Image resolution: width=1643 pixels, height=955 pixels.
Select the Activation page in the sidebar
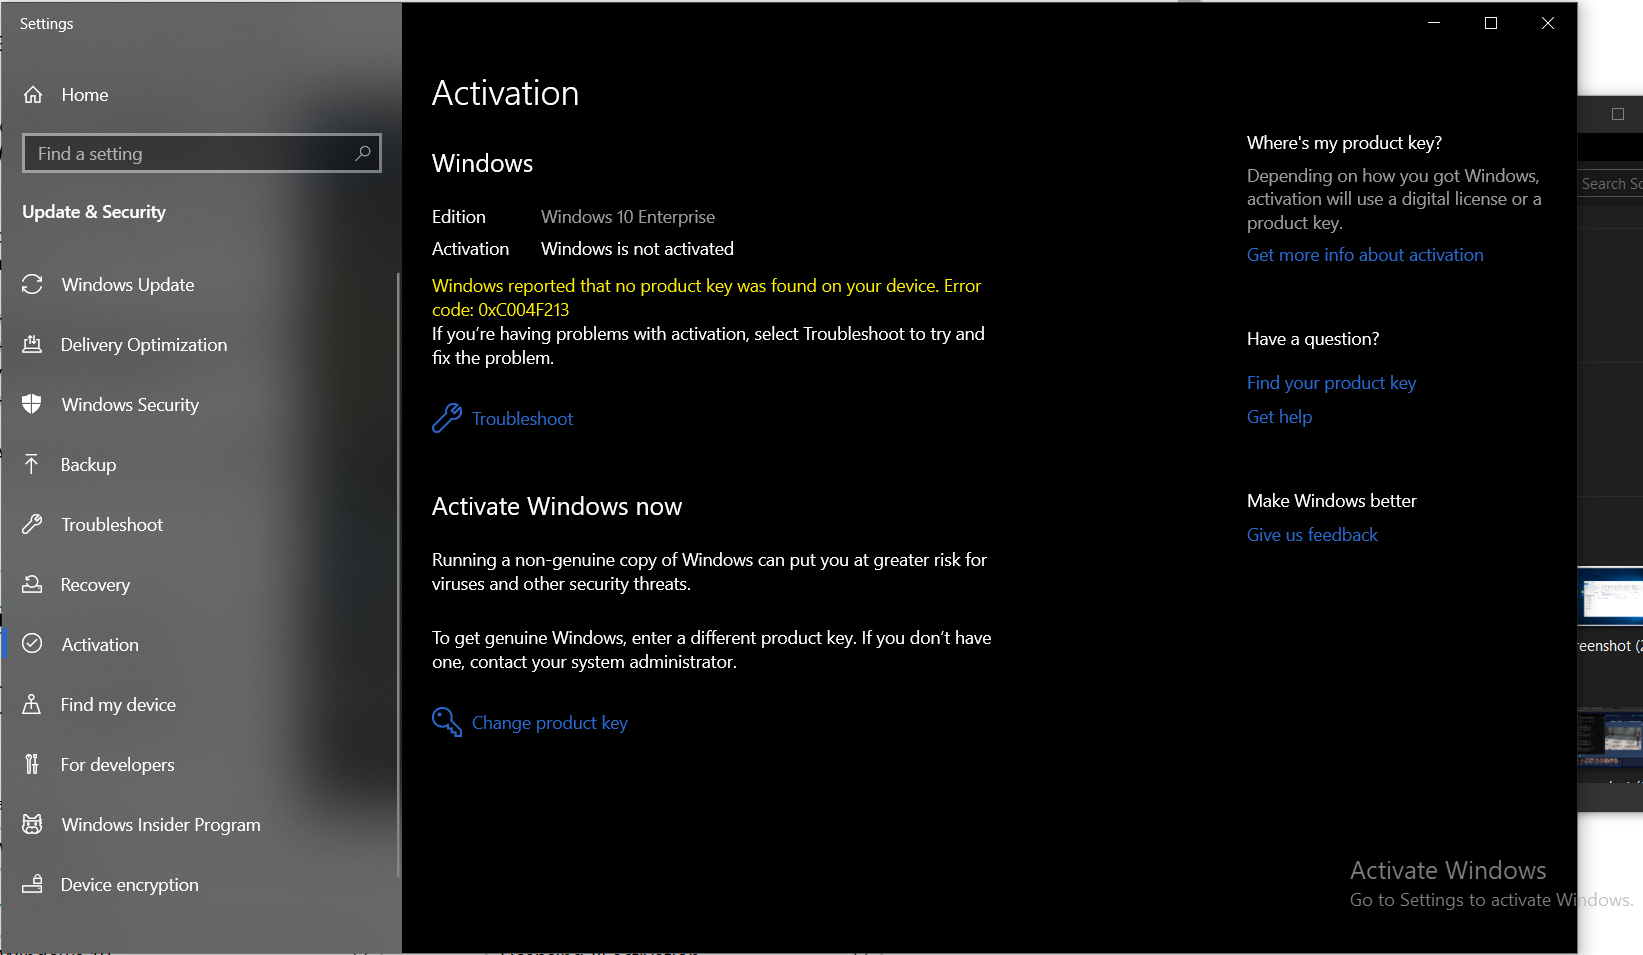tap(99, 644)
